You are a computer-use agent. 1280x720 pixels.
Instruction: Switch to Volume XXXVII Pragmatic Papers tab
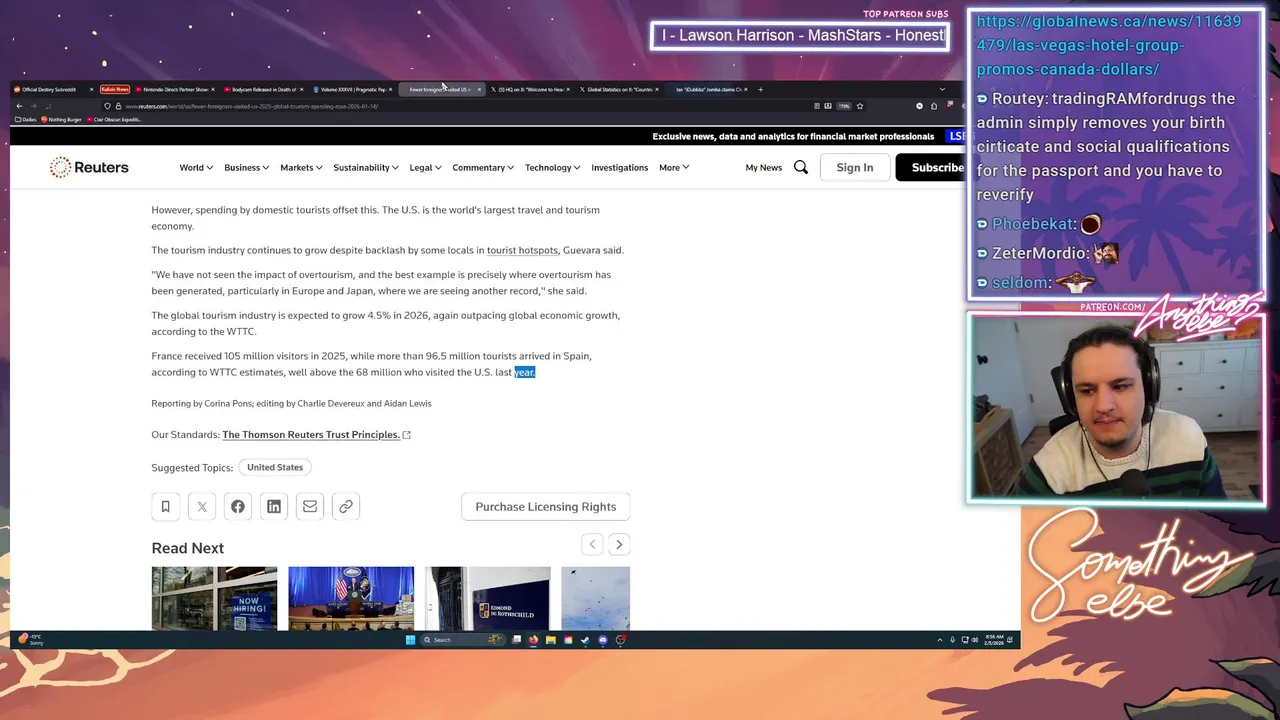pyautogui.click(x=352, y=90)
